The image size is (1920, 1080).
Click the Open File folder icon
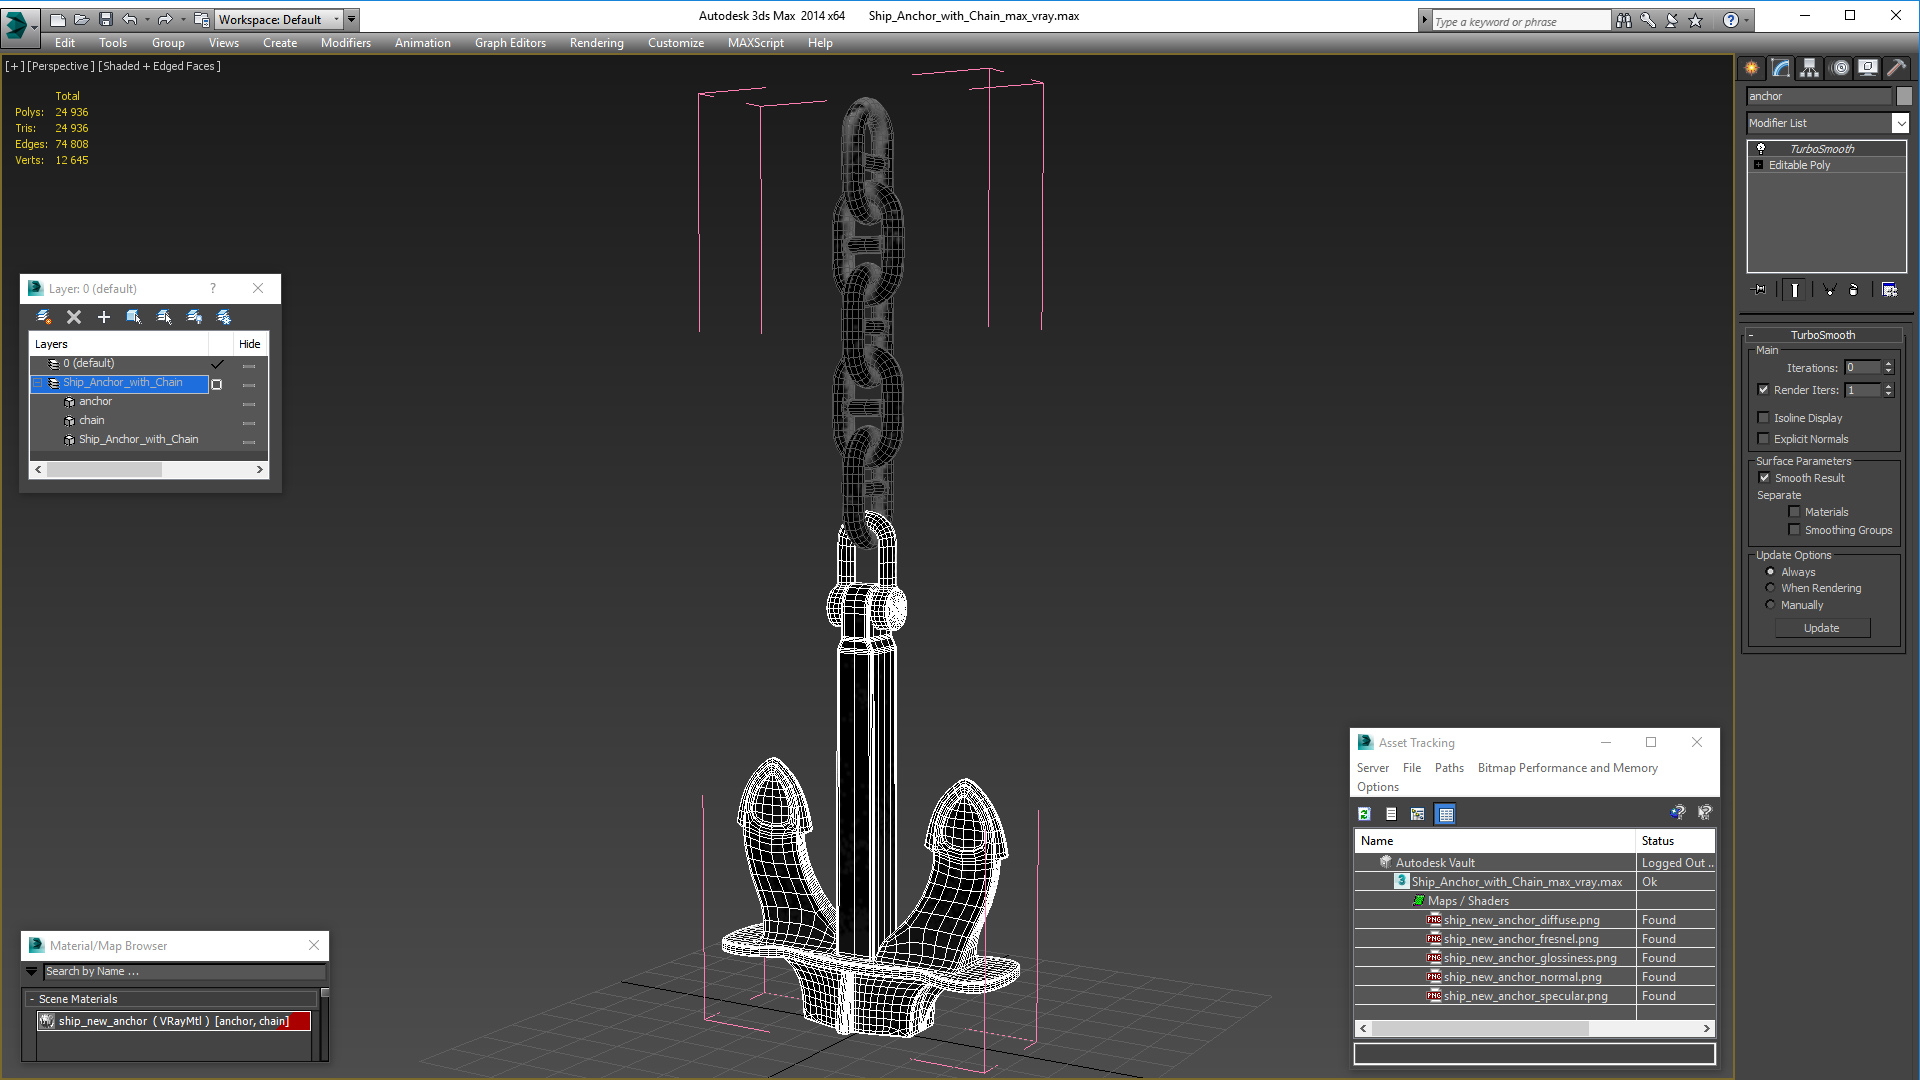click(81, 19)
